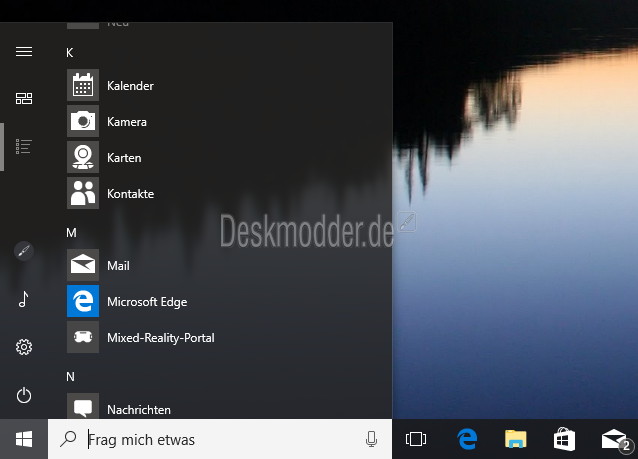Image resolution: width=638 pixels, height=459 pixels.
Task: Open Settings gear in Start sidebar
Action: tap(24, 347)
